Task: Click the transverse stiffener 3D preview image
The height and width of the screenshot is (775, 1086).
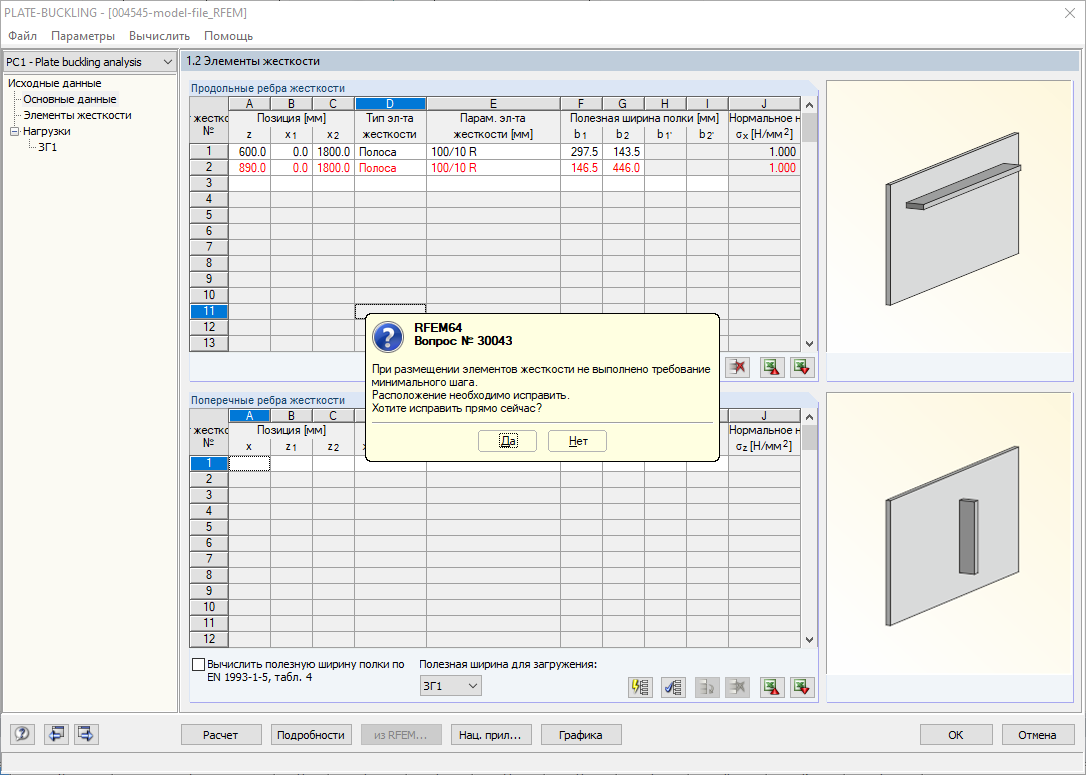Action: point(950,534)
